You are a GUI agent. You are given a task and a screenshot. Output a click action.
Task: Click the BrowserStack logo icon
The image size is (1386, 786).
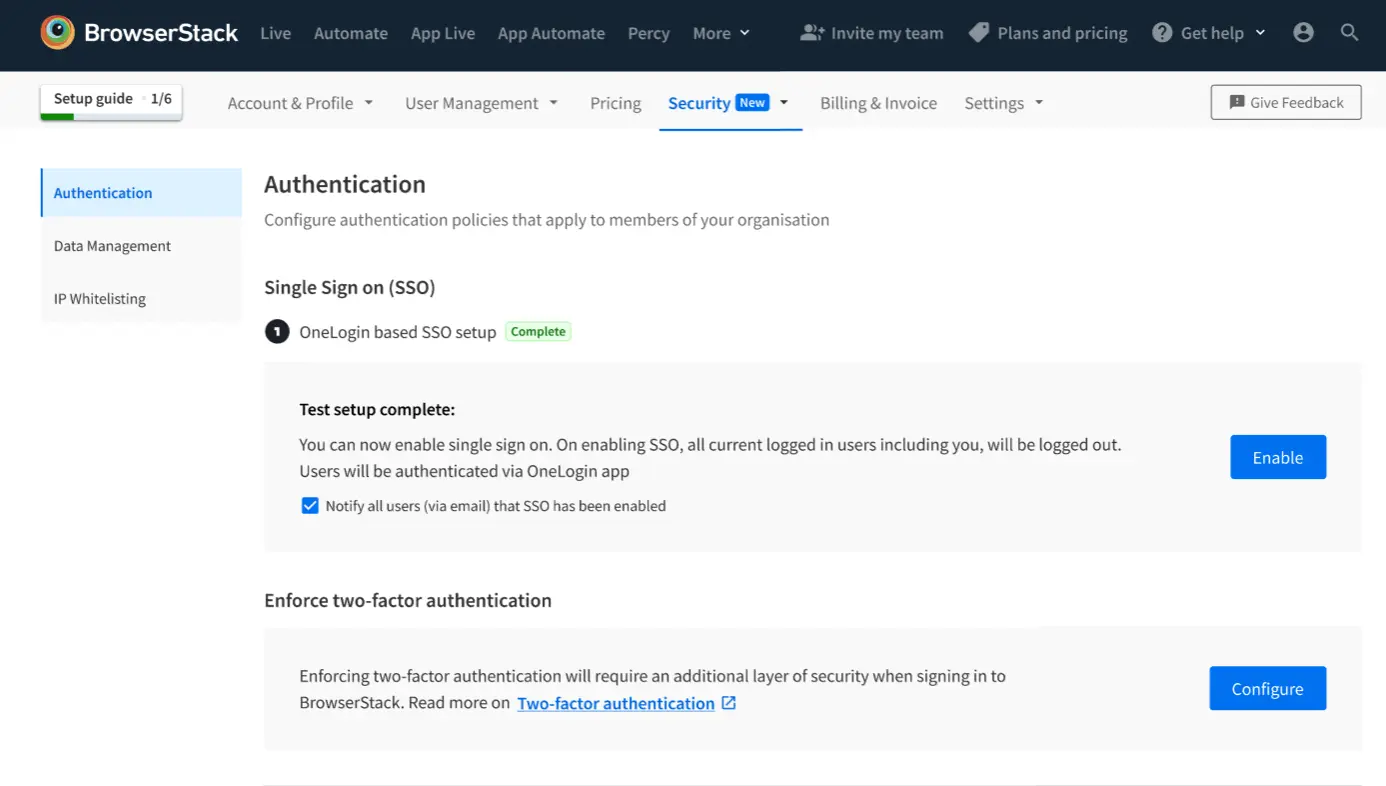58,33
